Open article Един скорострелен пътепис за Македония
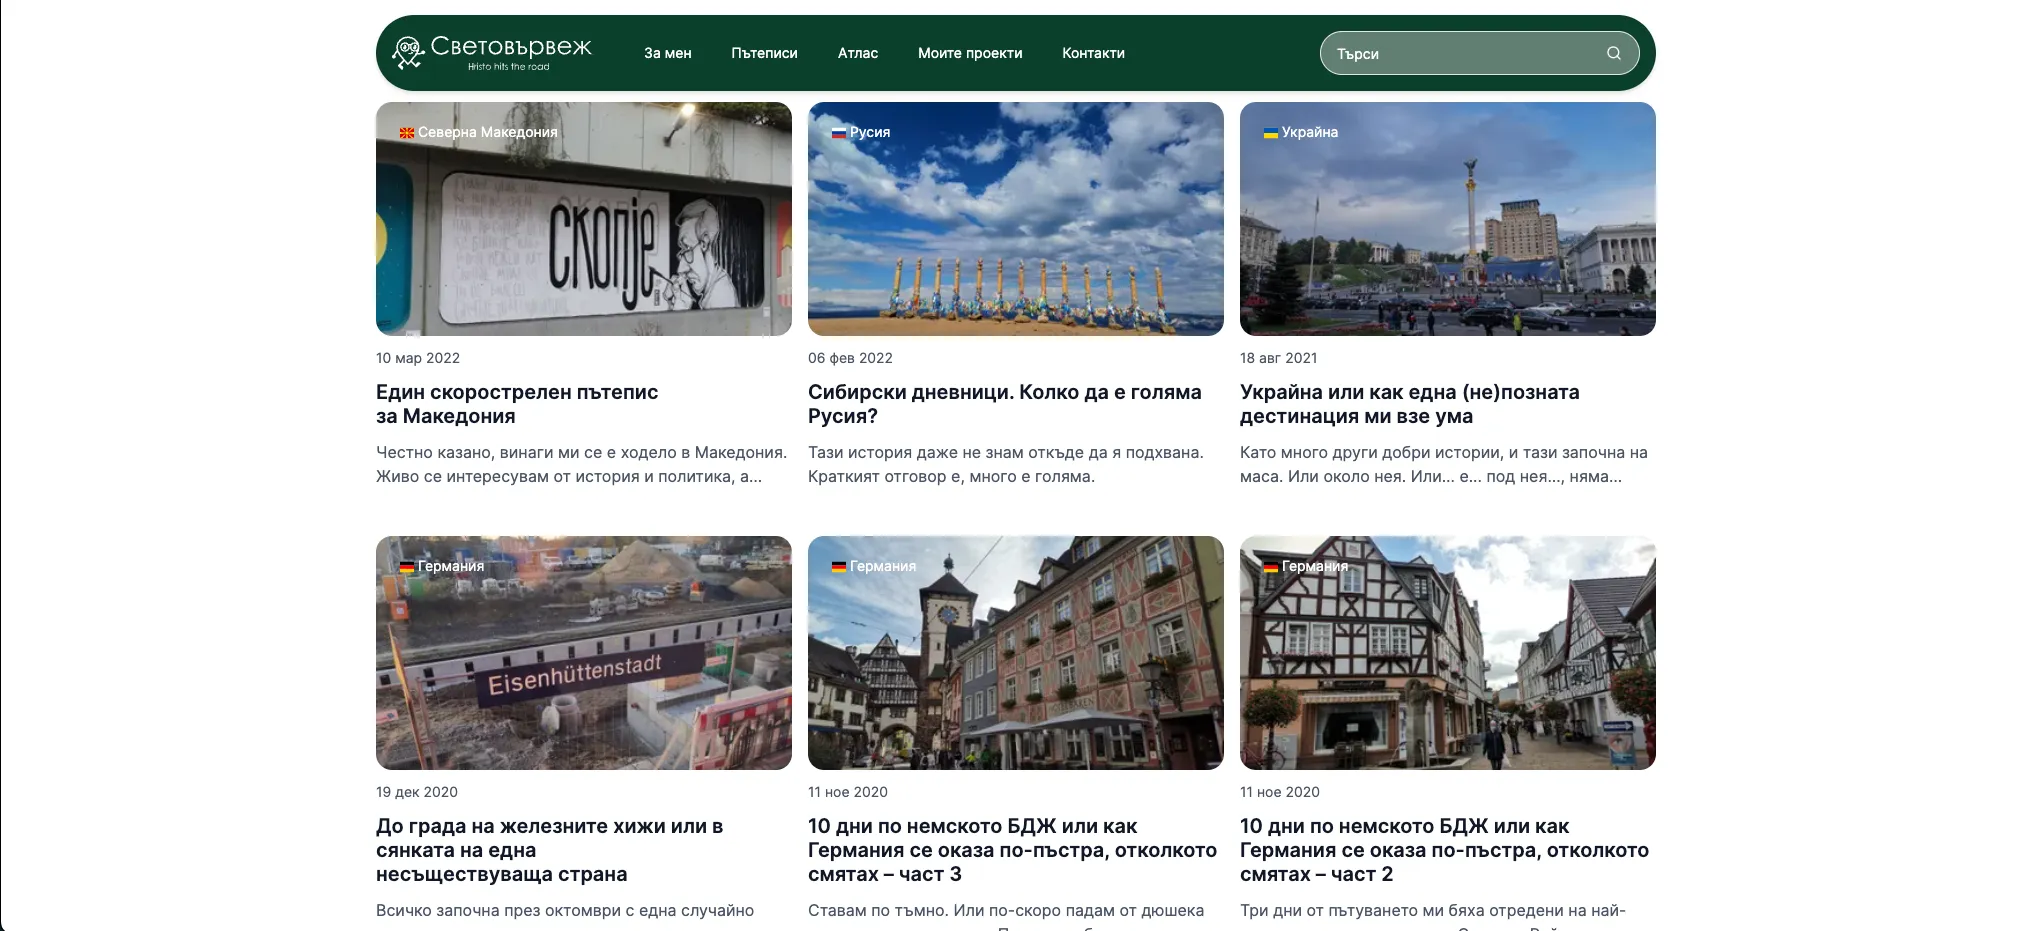2027x931 pixels. point(517,404)
